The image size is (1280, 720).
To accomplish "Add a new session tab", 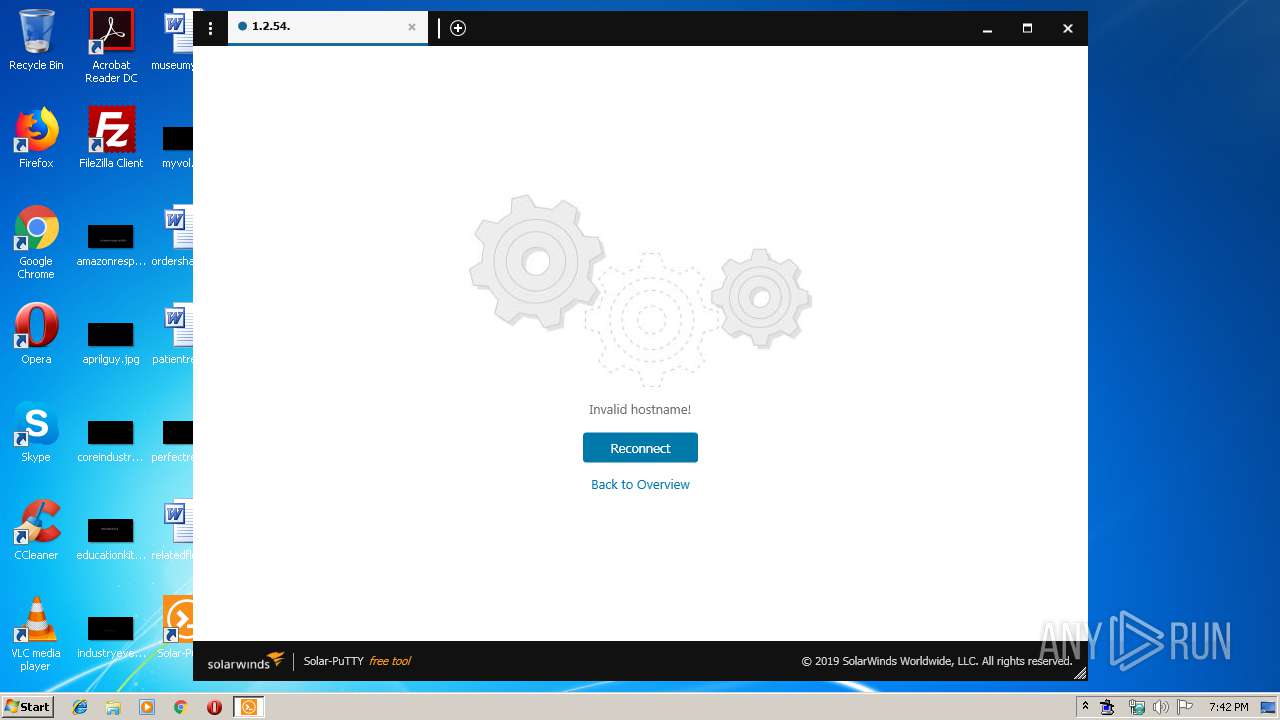I will pos(458,28).
